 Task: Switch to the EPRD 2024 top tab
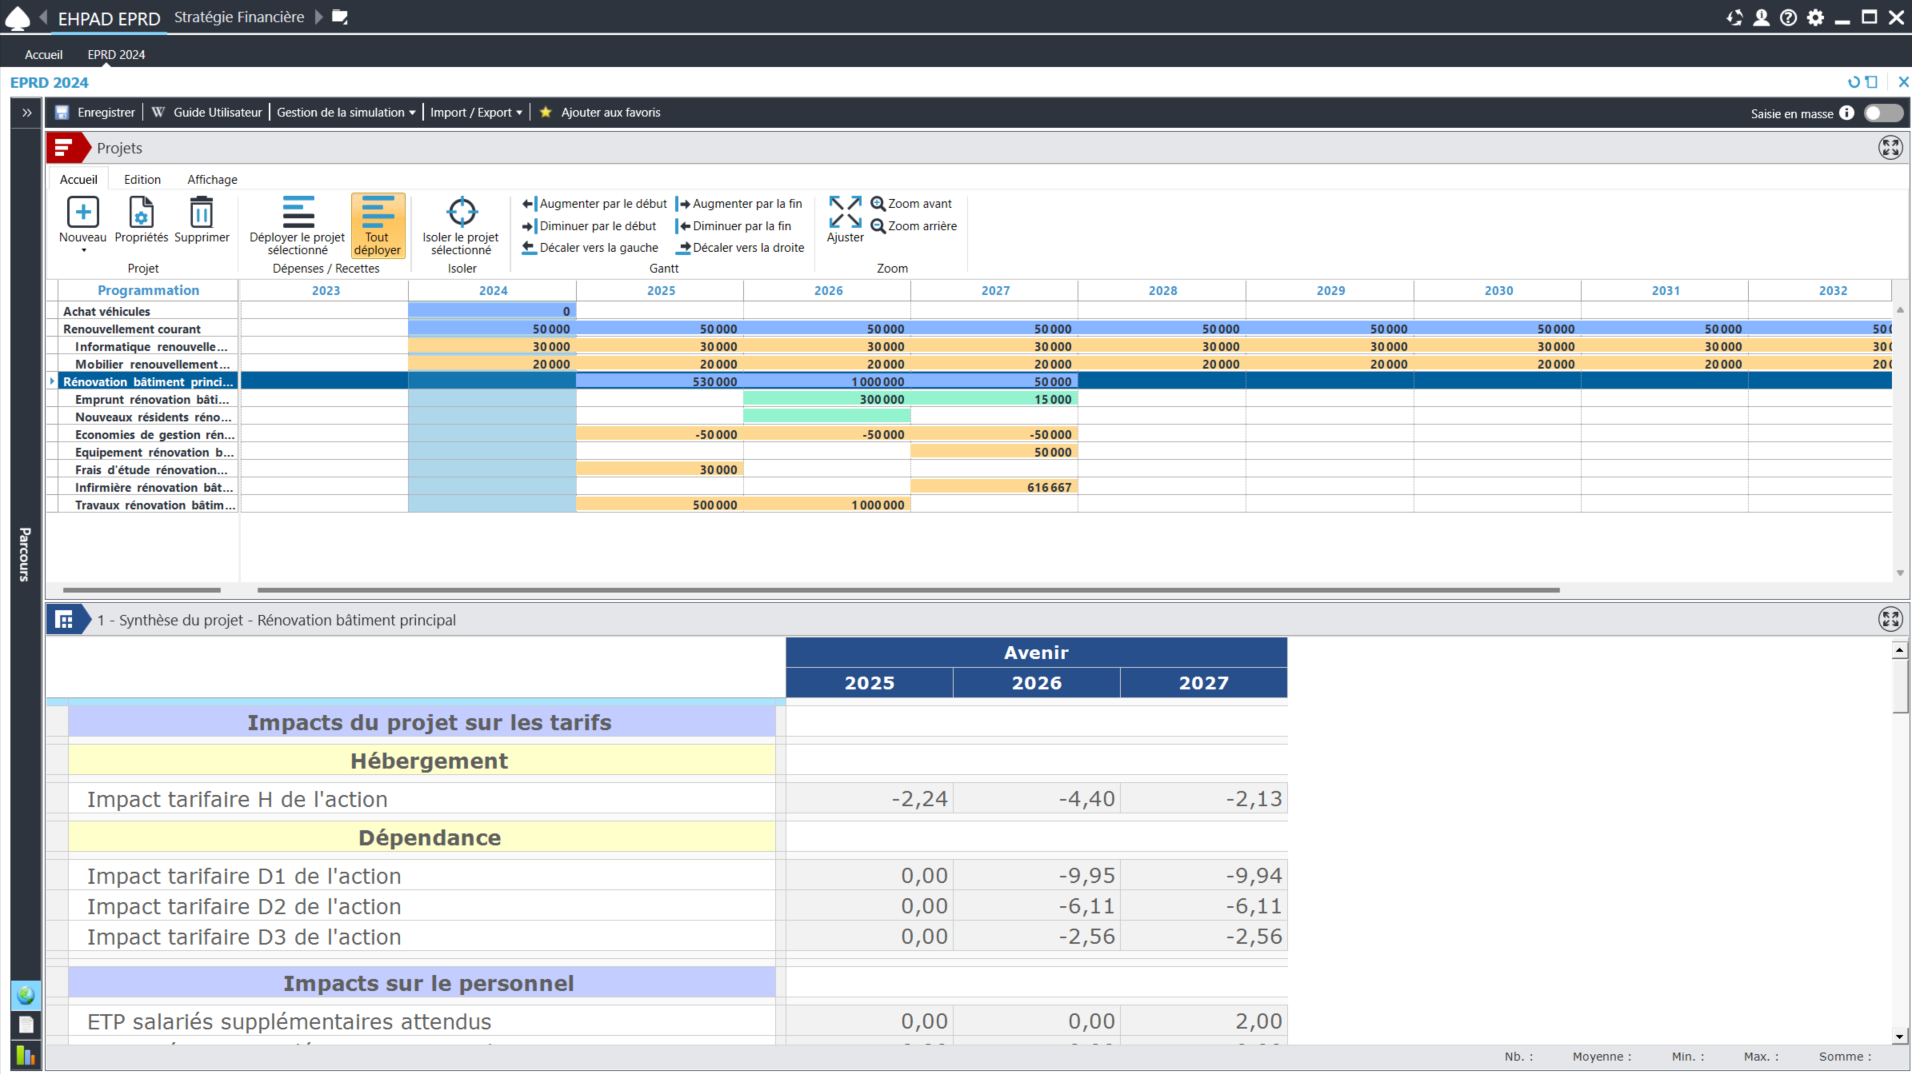(x=116, y=55)
